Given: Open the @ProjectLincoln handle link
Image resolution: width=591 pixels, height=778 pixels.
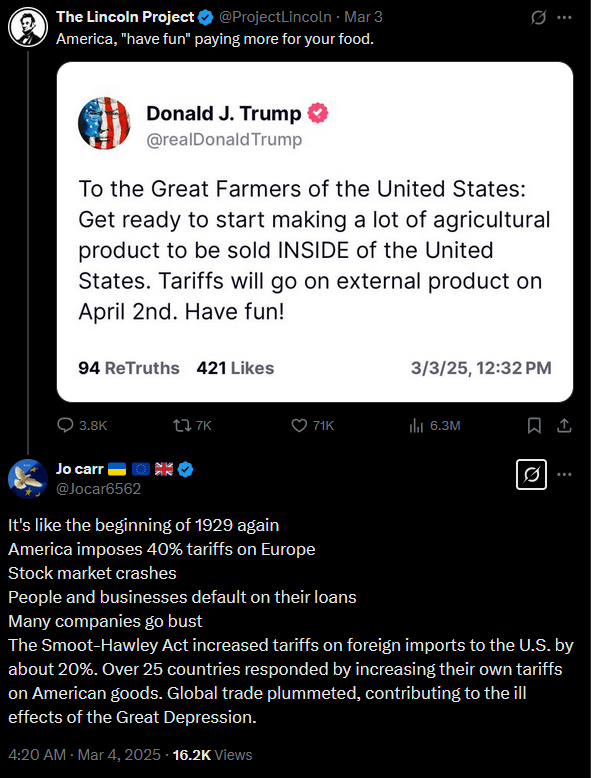Looking at the screenshot, I should tap(275, 17).
